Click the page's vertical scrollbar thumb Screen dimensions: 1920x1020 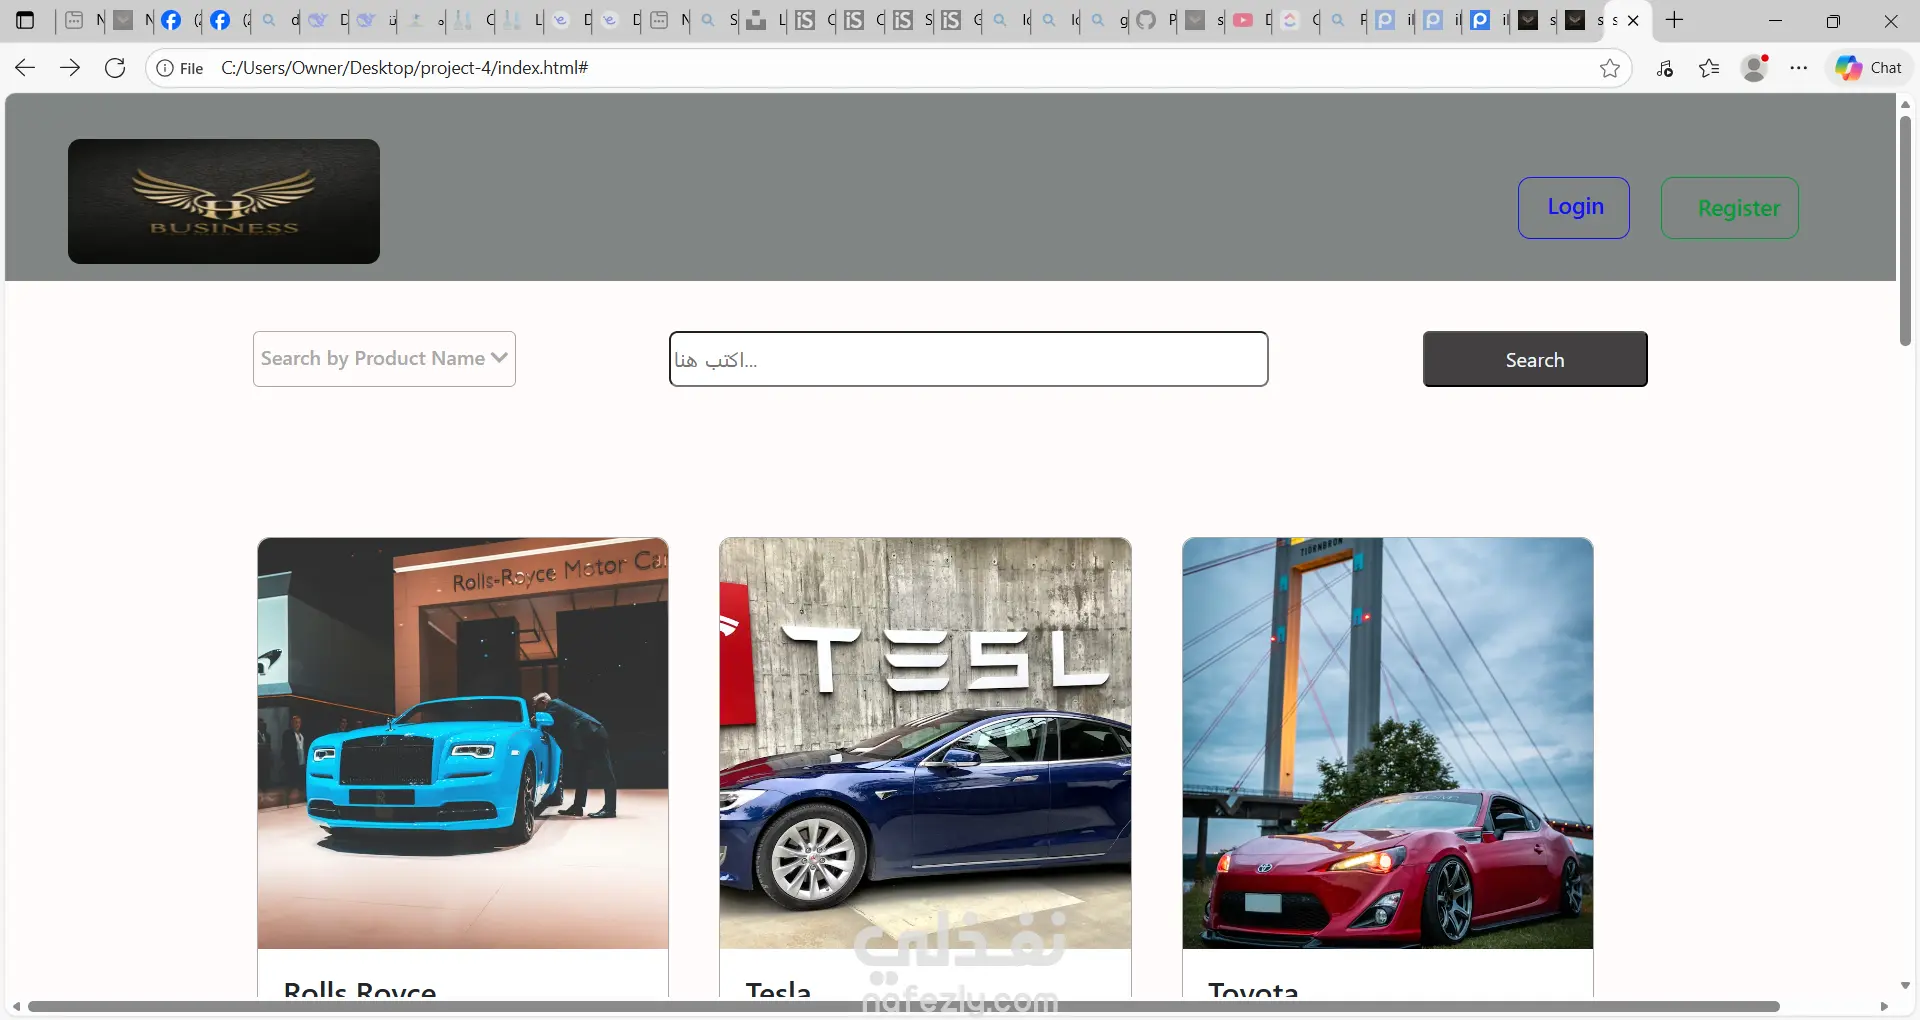click(x=1905, y=231)
